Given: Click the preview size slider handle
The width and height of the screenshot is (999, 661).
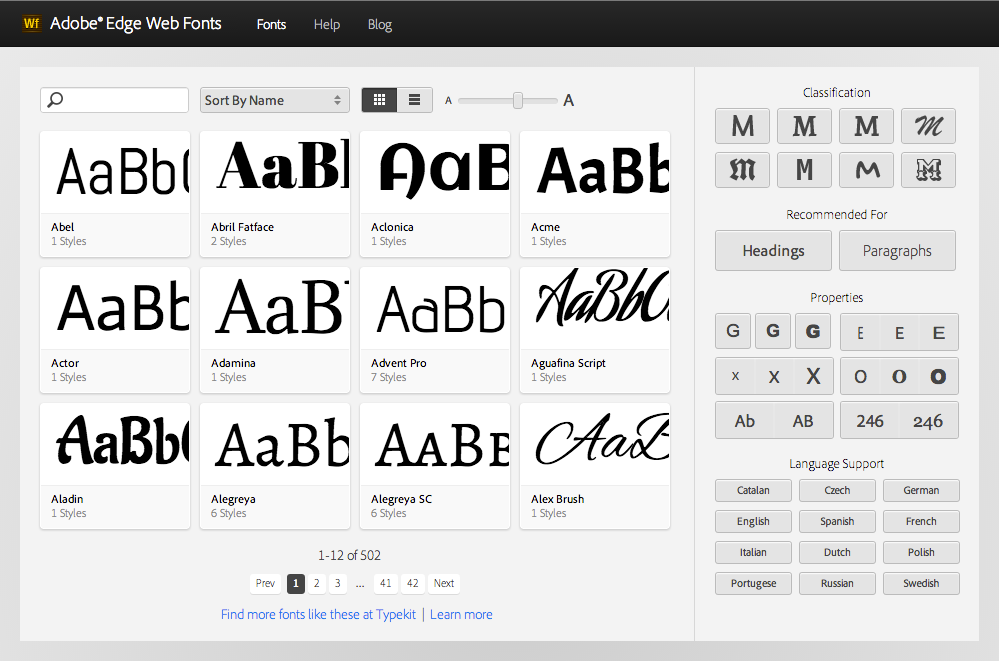Looking at the screenshot, I should pos(518,100).
